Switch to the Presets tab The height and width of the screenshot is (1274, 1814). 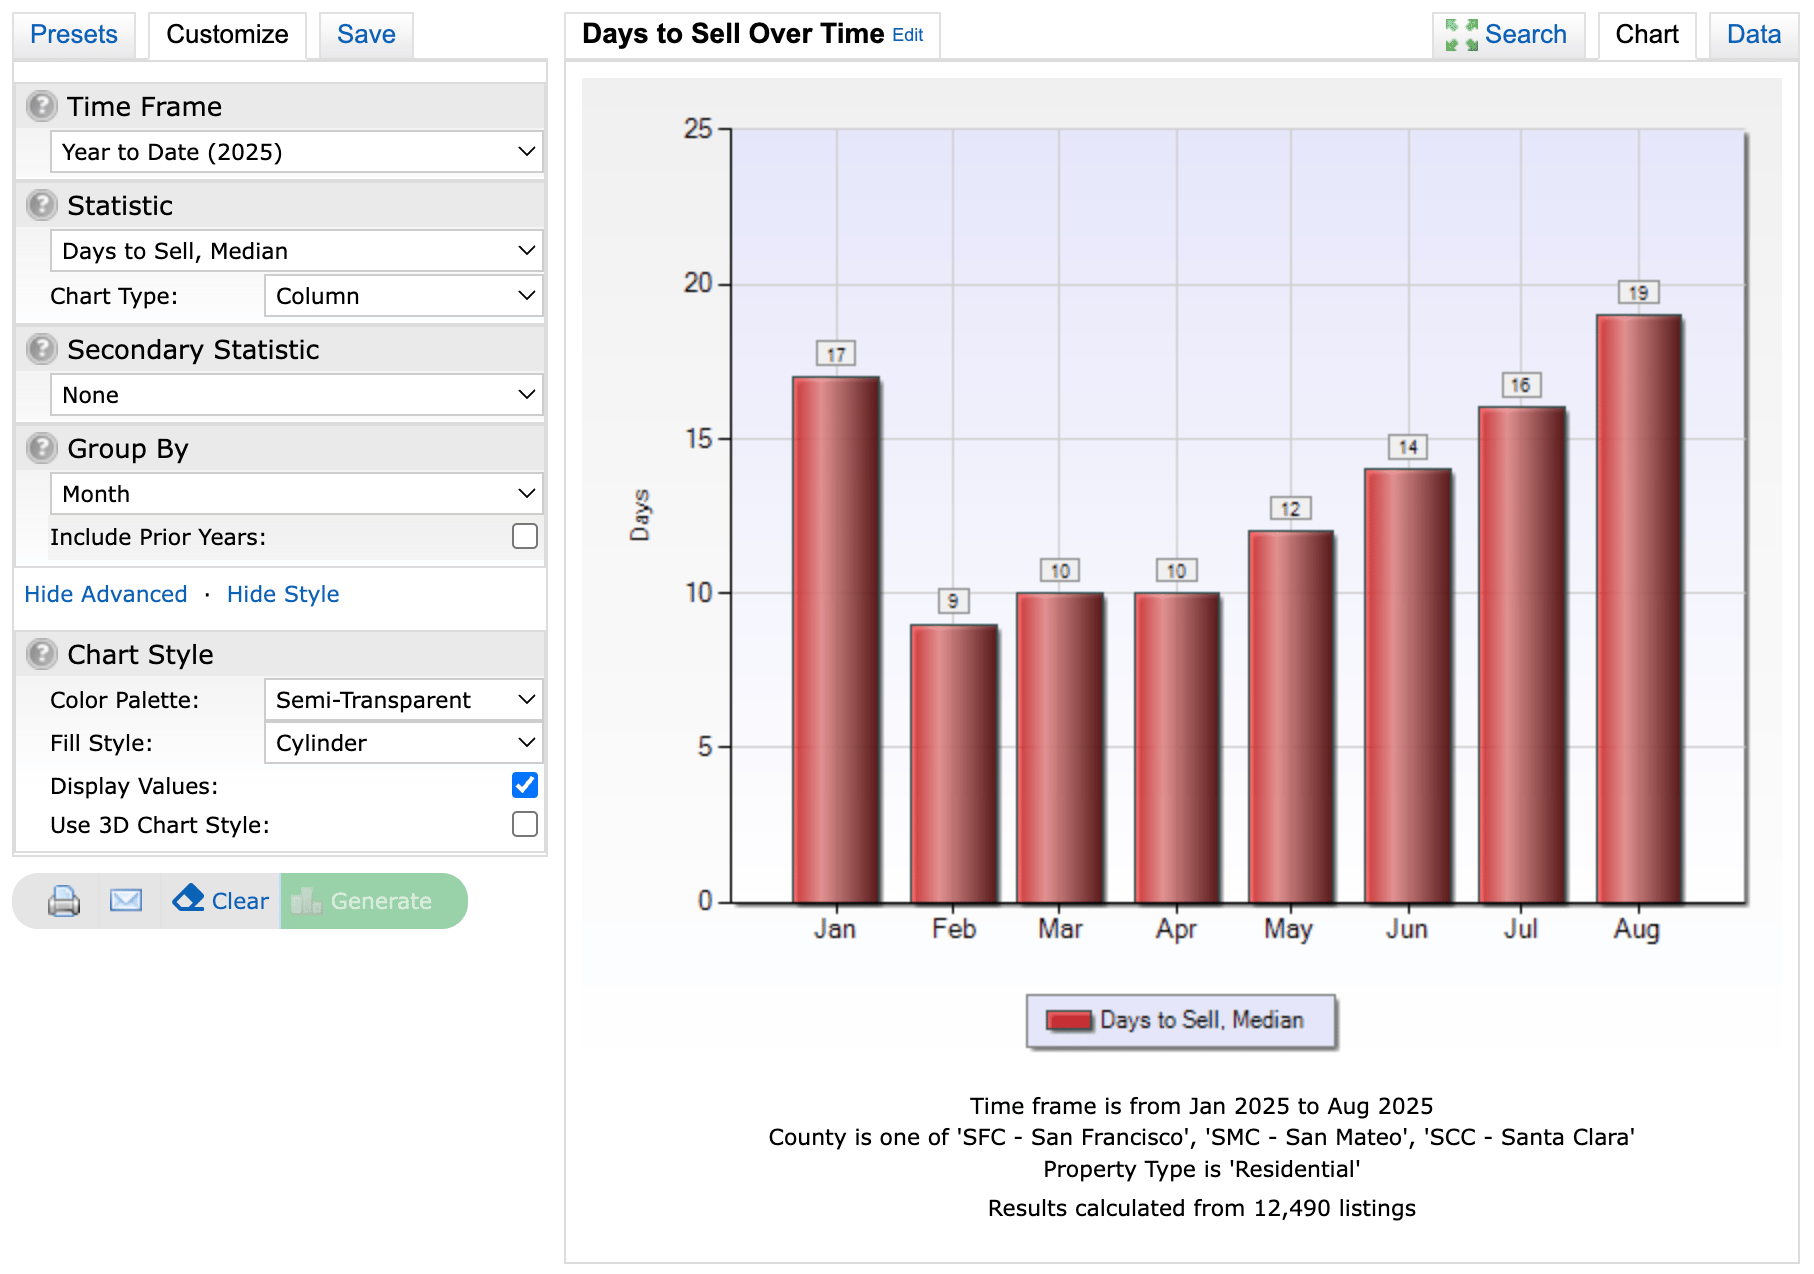[x=74, y=35]
